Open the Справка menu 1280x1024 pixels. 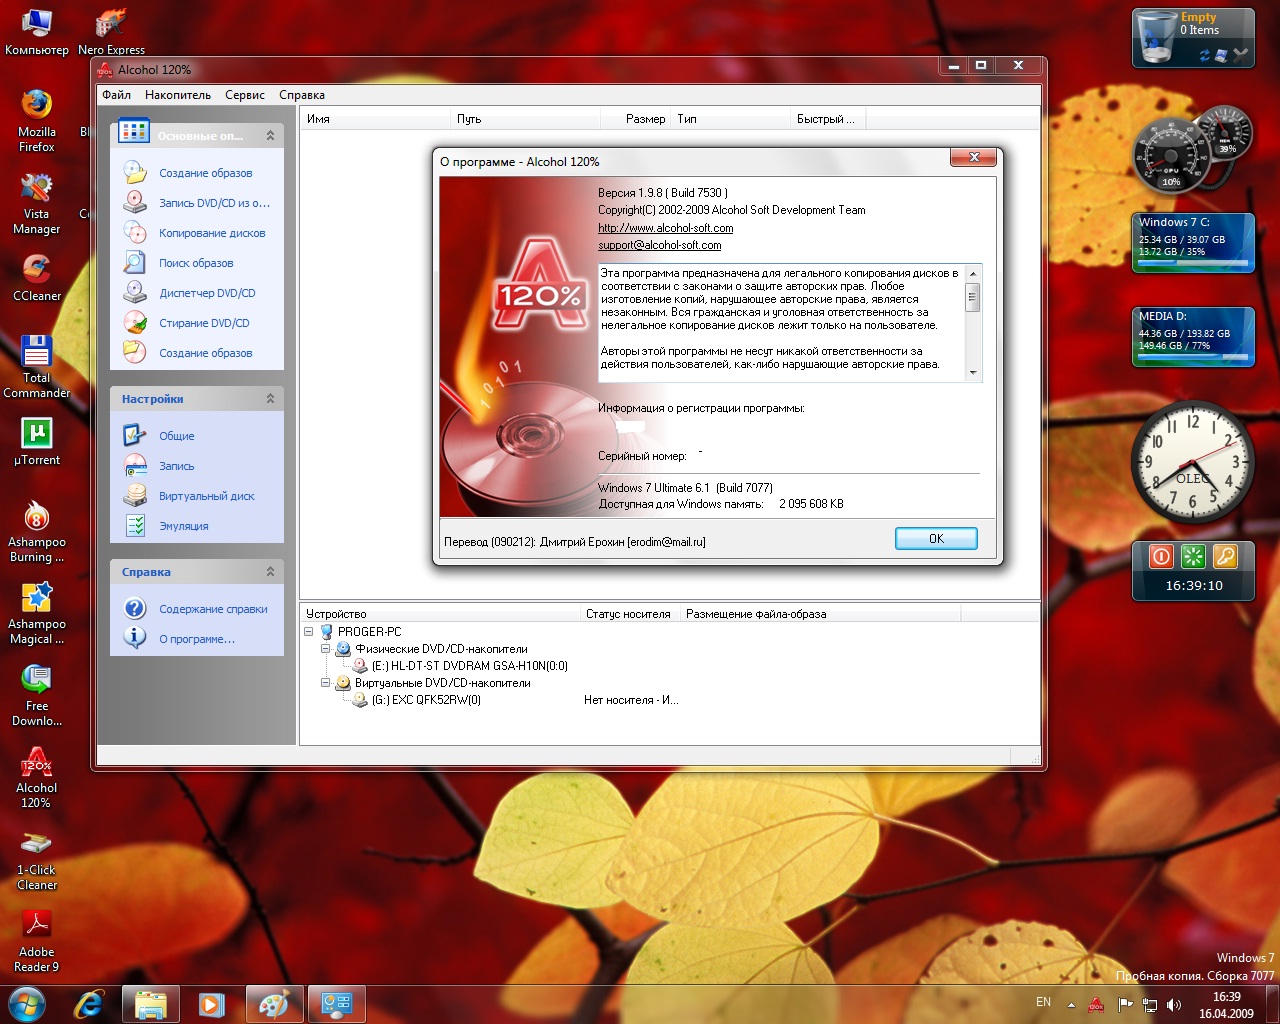(x=302, y=95)
